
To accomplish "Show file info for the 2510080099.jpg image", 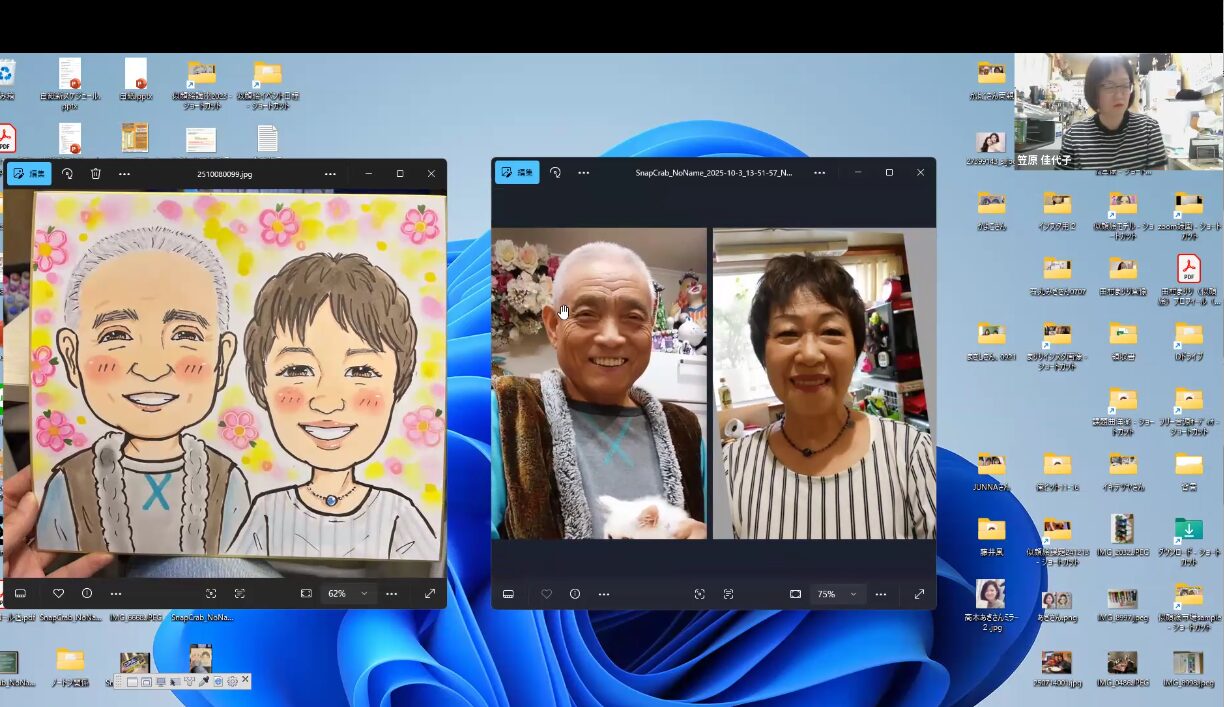I will pos(87,593).
